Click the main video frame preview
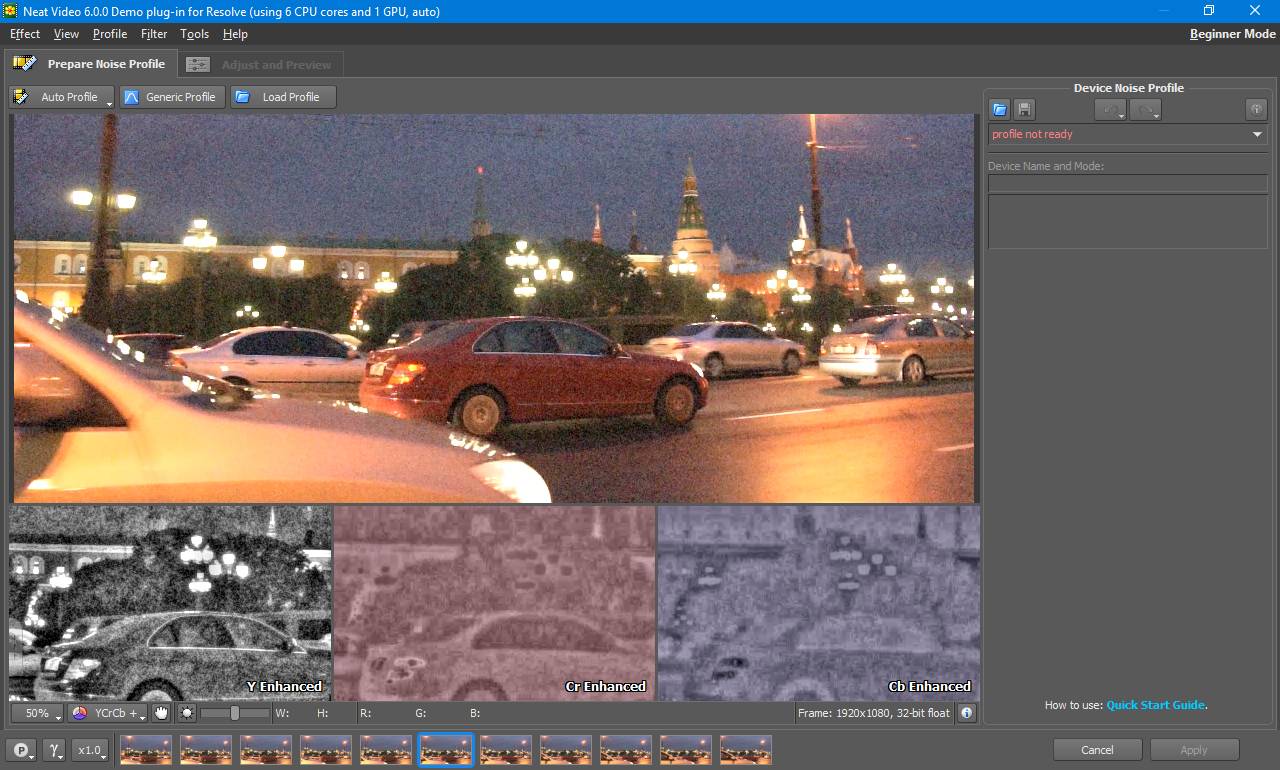This screenshot has height=770, width=1280. click(494, 308)
